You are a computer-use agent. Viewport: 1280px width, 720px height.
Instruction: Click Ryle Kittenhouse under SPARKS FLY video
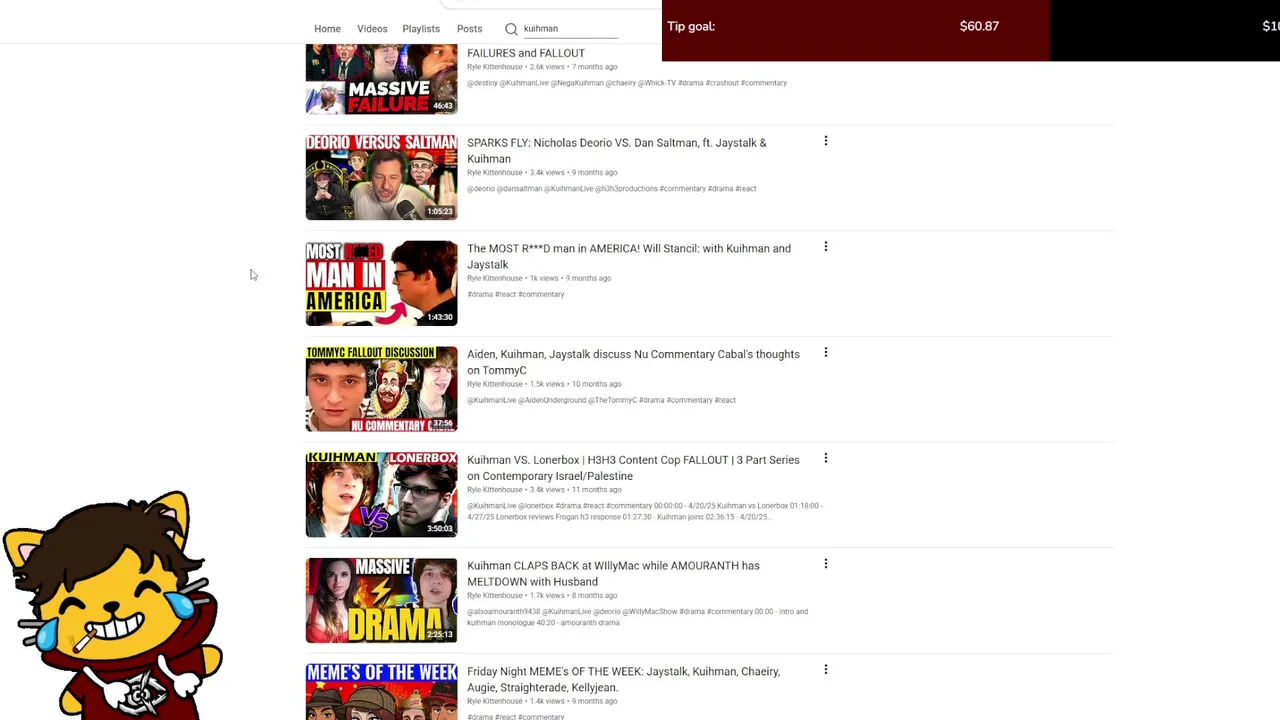click(495, 172)
